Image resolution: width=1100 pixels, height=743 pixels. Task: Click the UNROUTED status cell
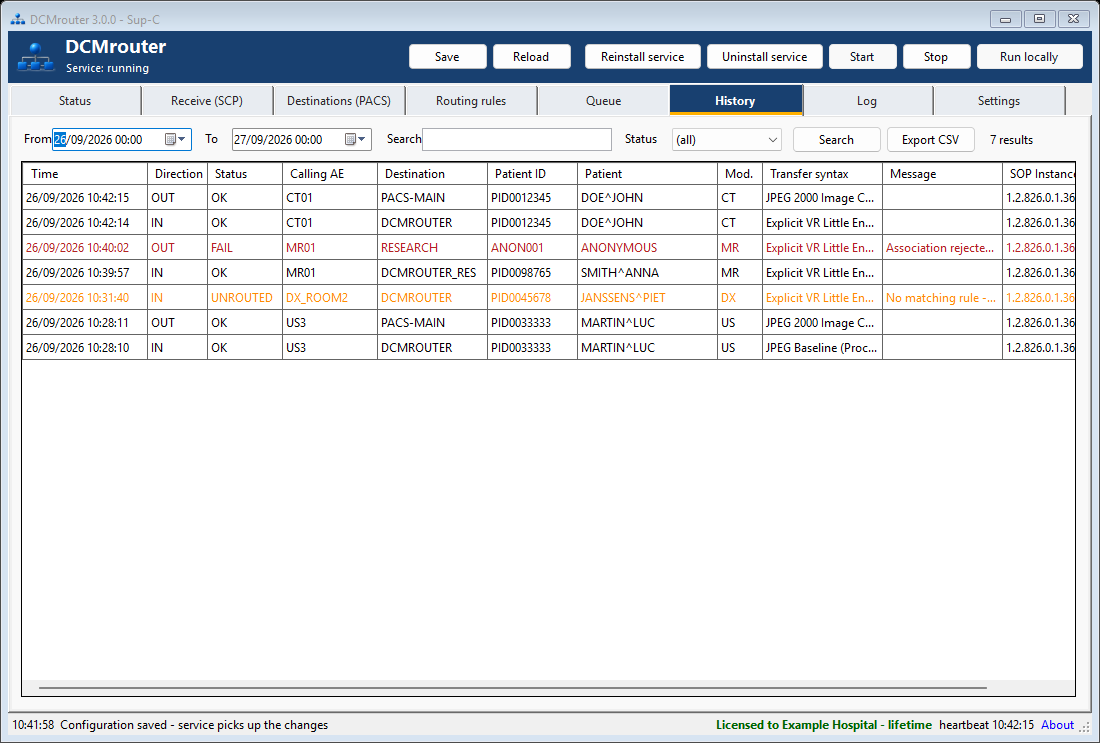pos(245,297)
